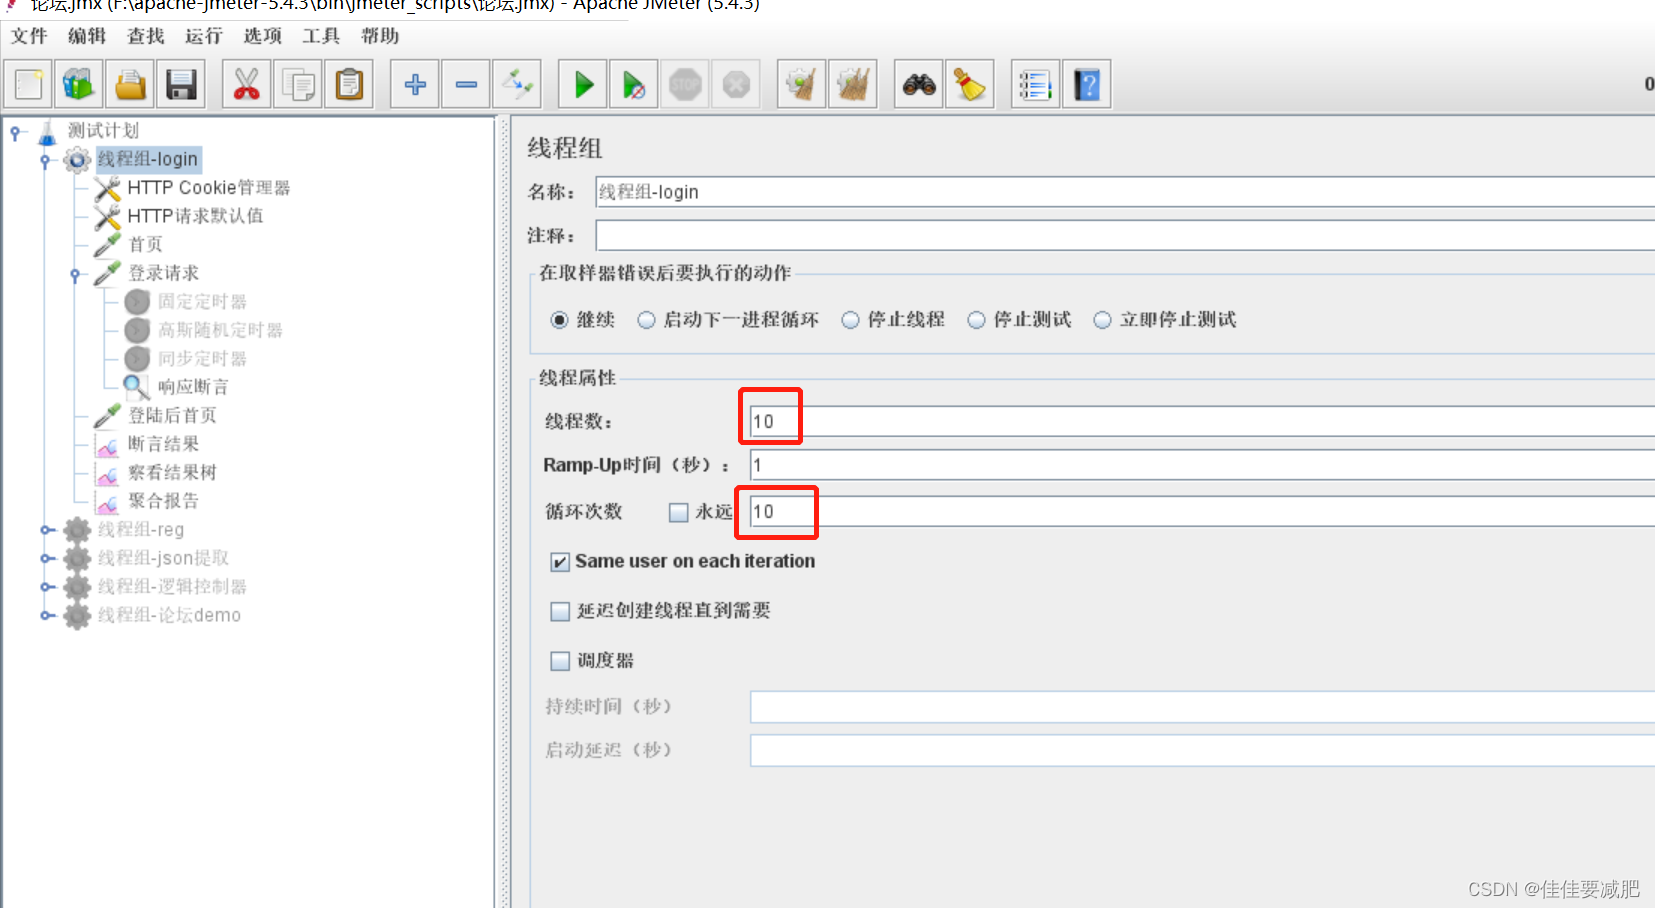Select HTTP请求默认值 in the tree
Screen dimensions: 1655x908
(x=195, y=216)
